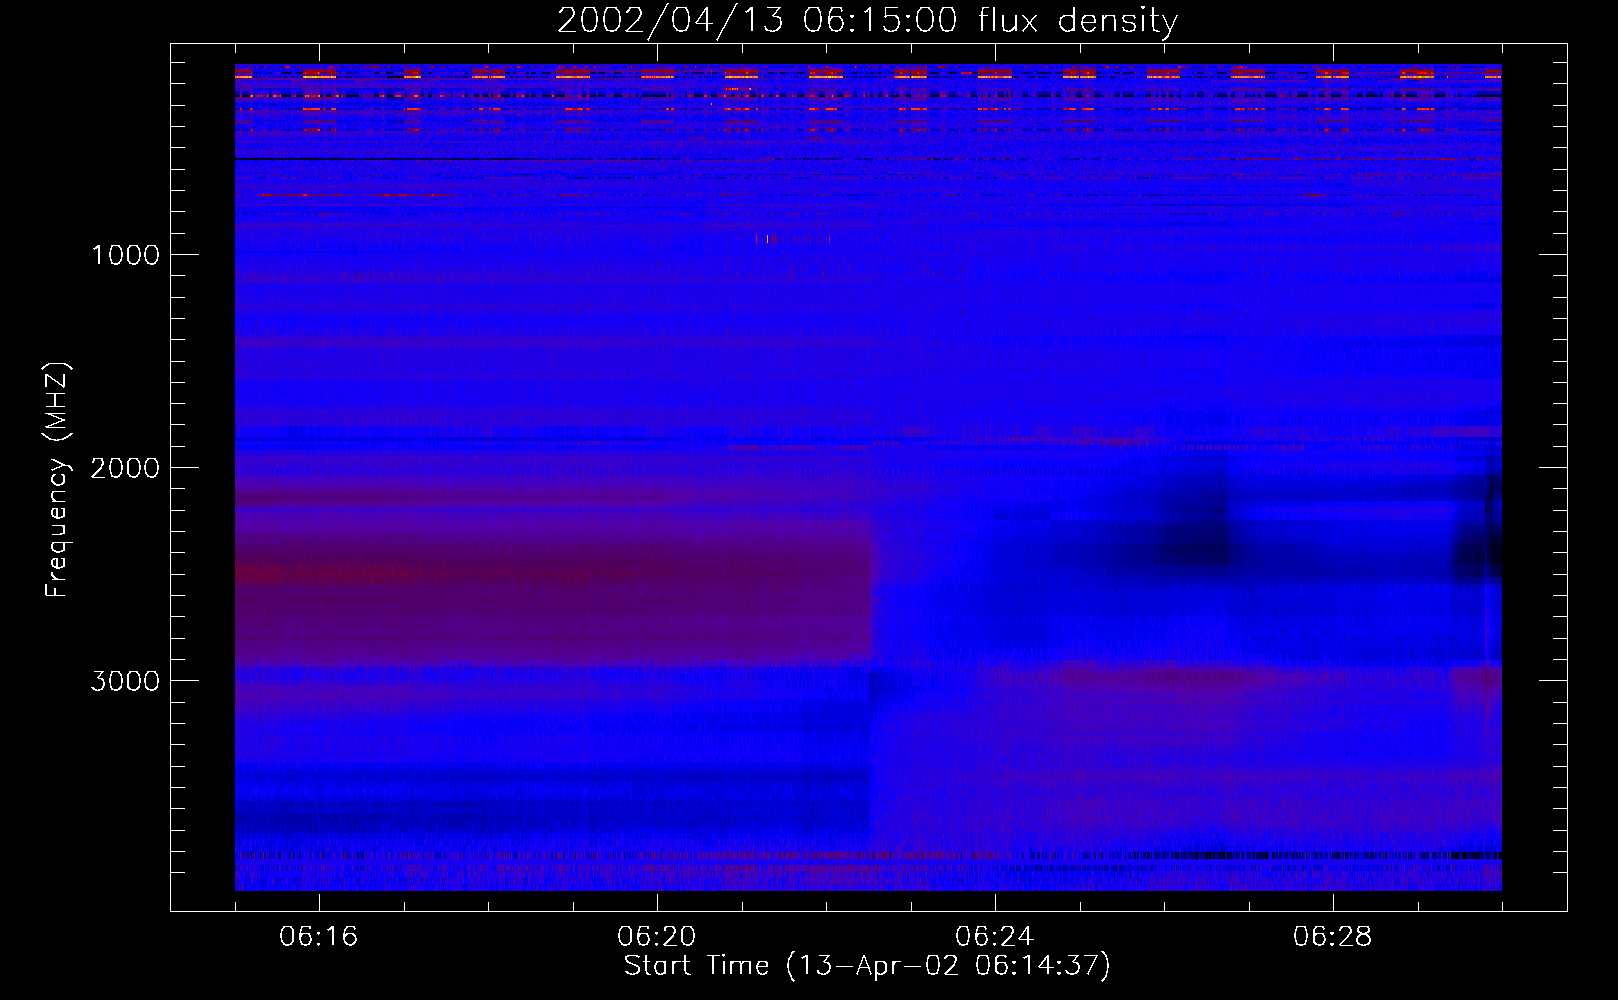The width and height of the screenshot is (1618, 1000).
Task: Click the 06:28 time tick label
Action: 1333,937
